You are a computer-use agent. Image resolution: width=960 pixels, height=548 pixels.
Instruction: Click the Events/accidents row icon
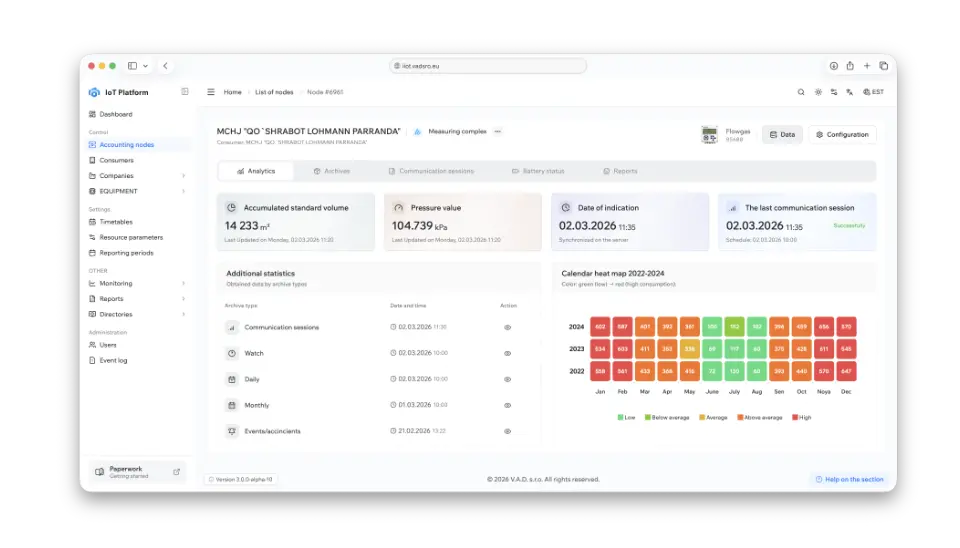[231, 431]
